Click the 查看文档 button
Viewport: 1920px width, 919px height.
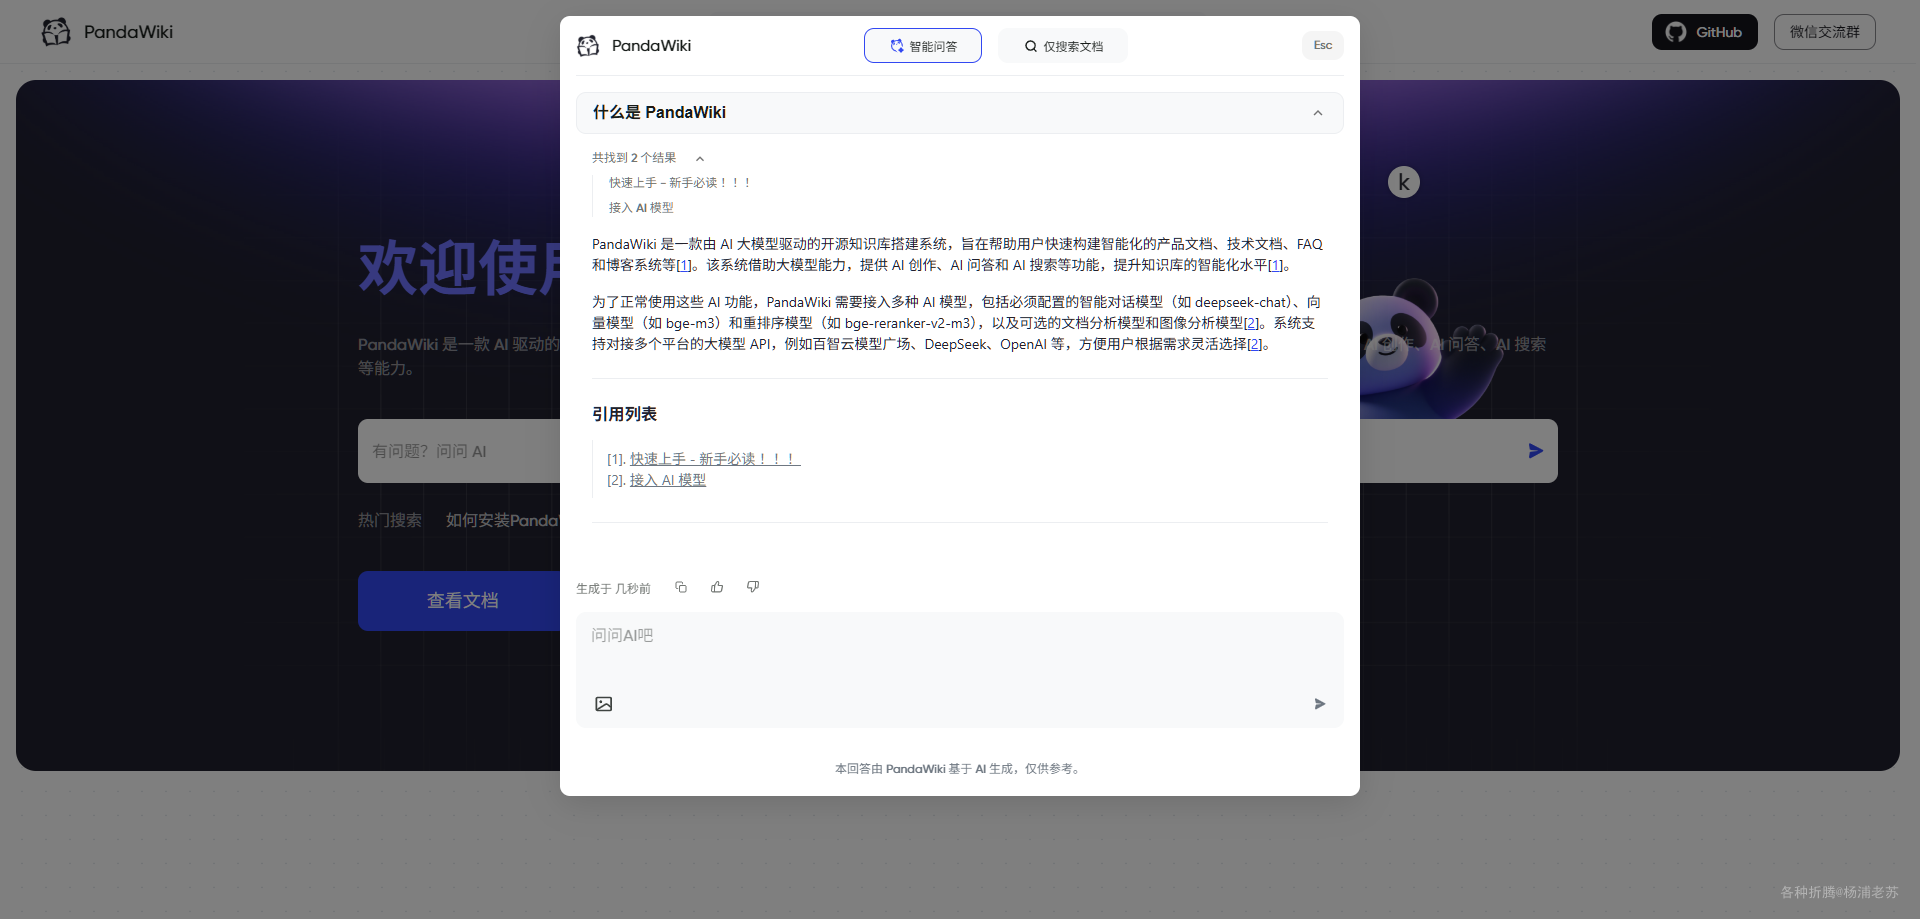tap(462, 601)
